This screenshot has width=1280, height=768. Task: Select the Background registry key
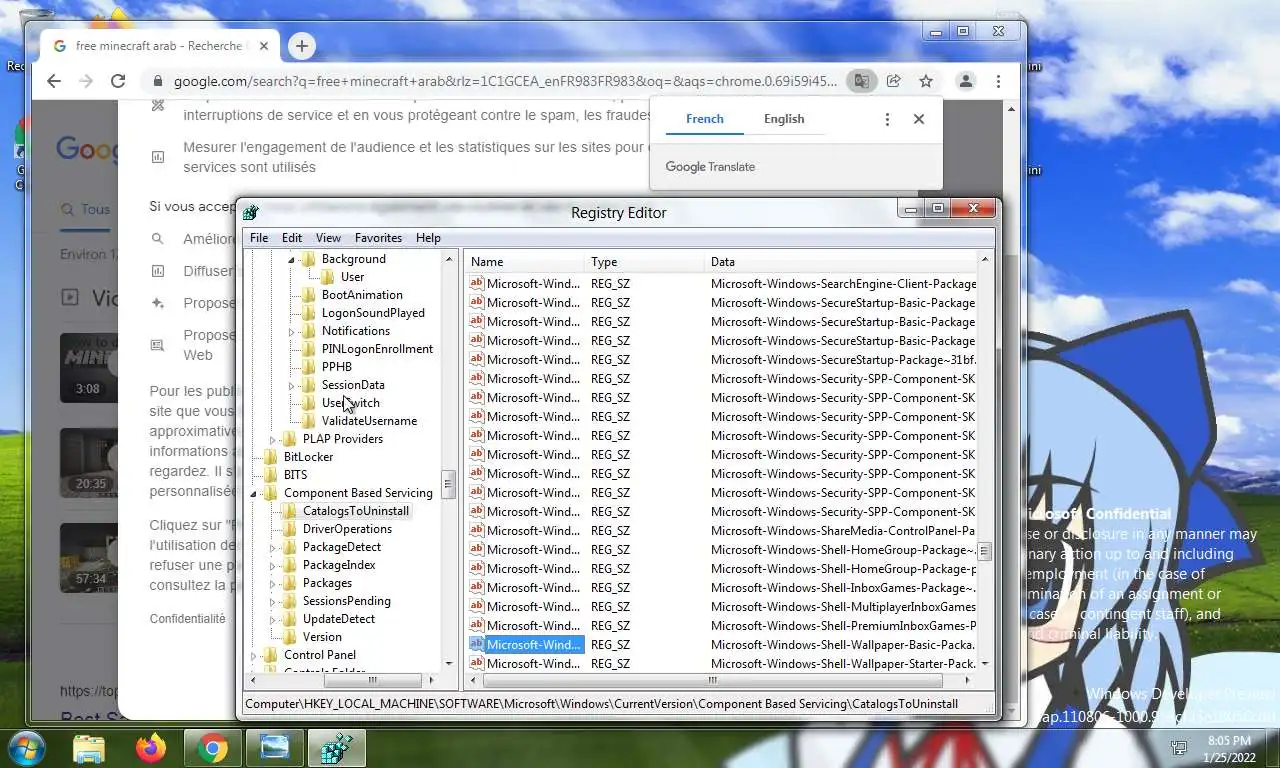coord(353,259)
